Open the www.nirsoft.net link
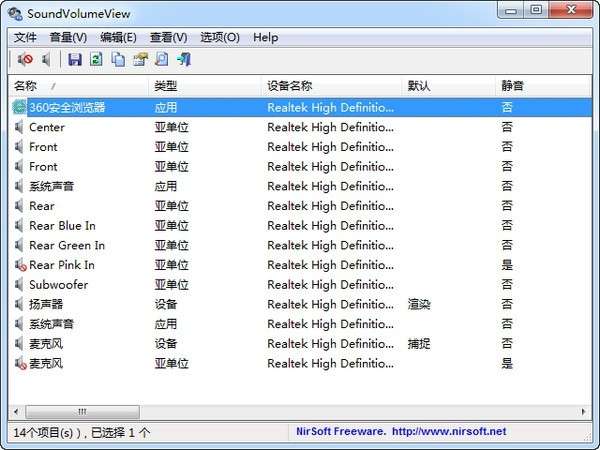 [449, 432]
